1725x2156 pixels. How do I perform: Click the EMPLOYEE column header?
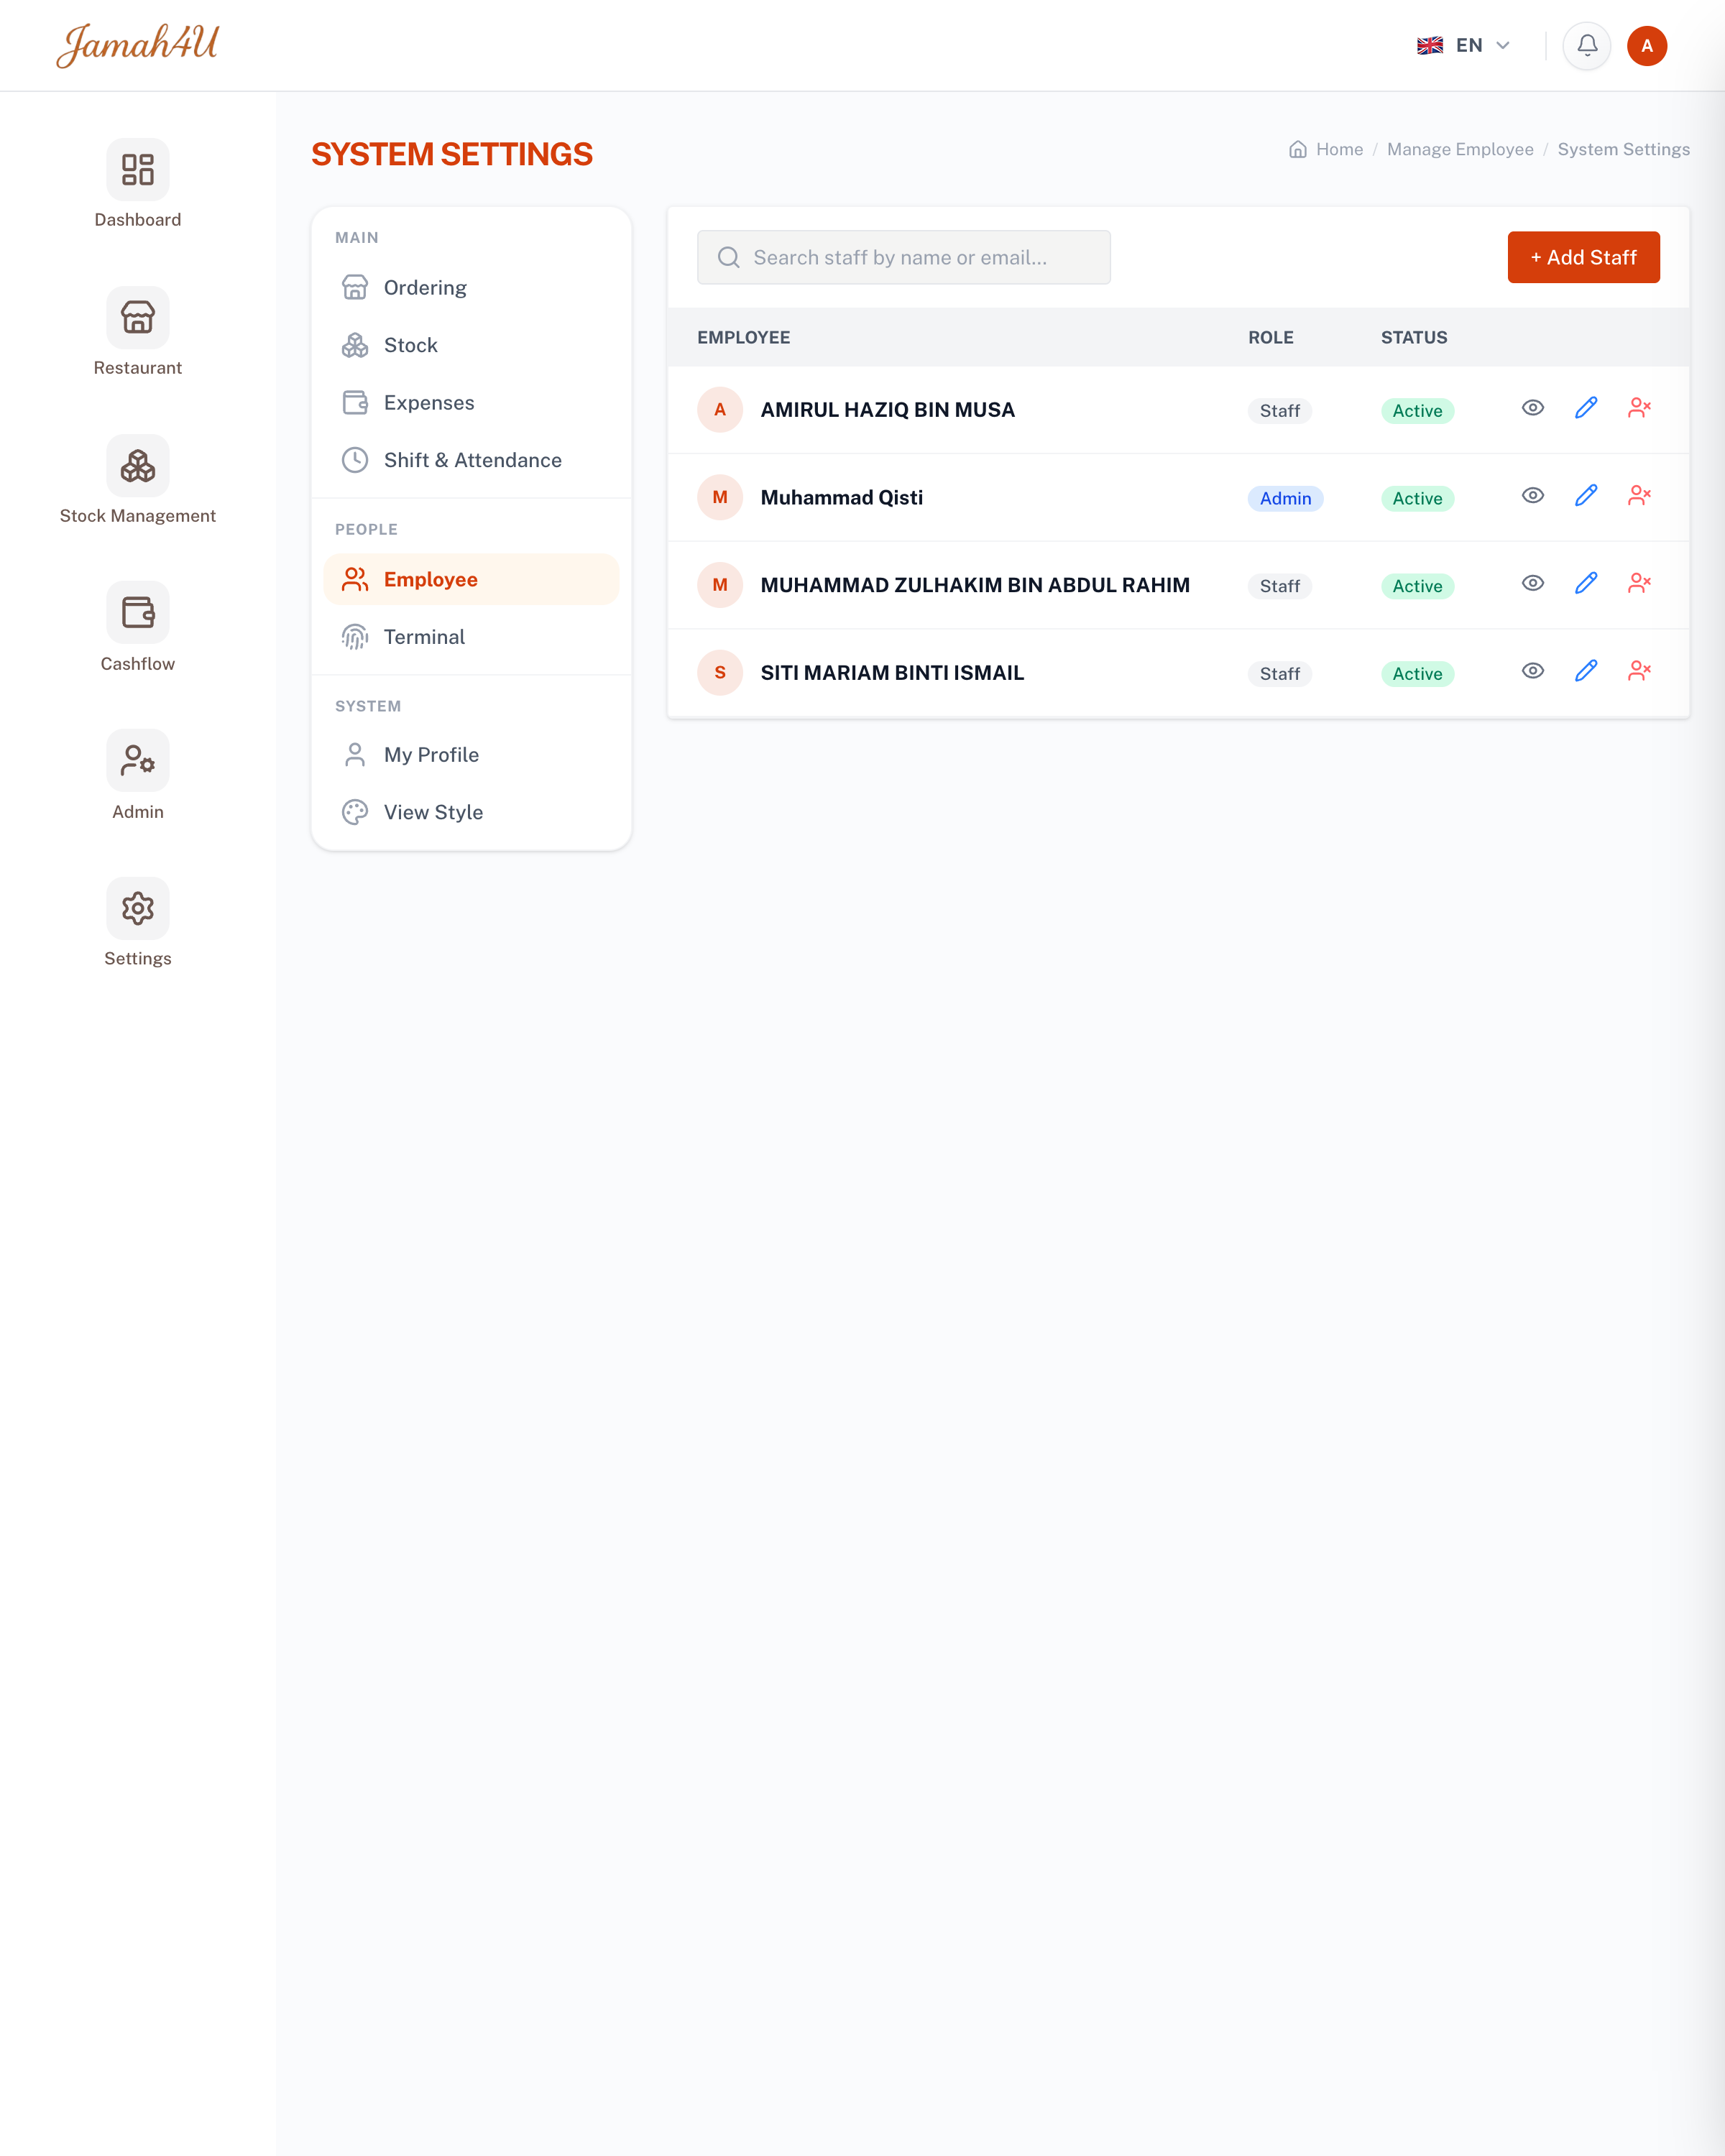pyautogui.click(x=743, y=338)
